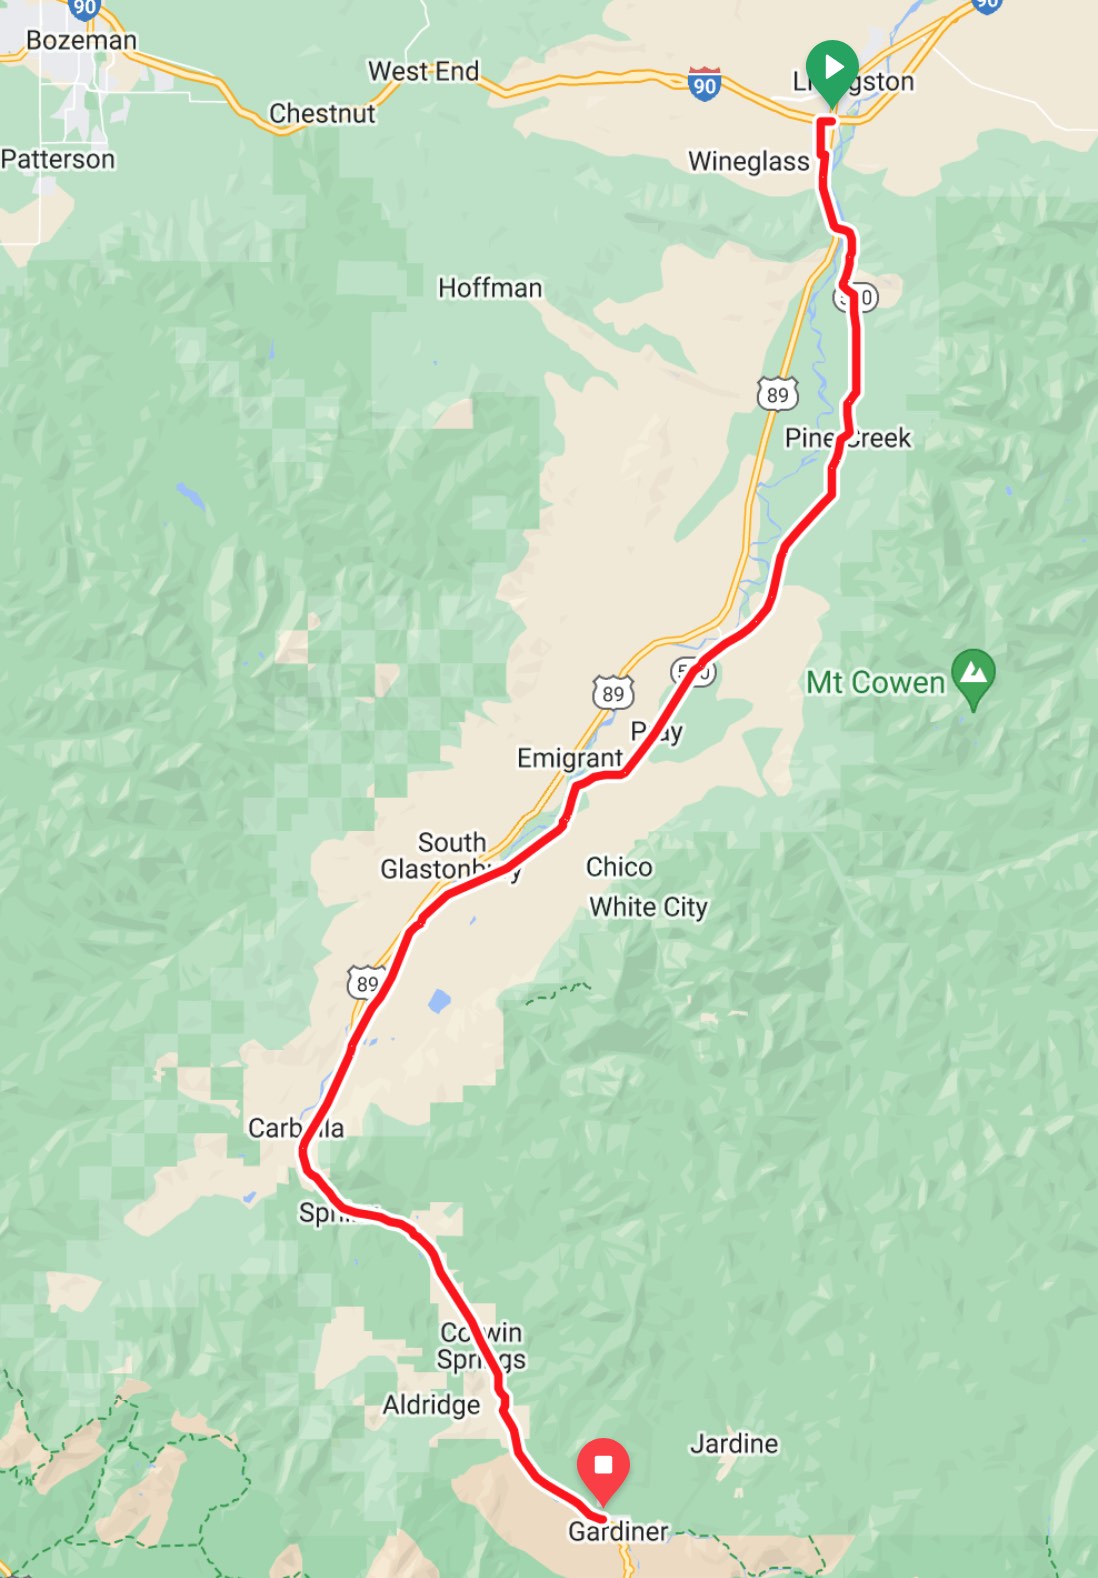The width and height of the screenshot is (1098, 1578).
Task: Select the Jardine place label
Action: [x=734, y=1443]
